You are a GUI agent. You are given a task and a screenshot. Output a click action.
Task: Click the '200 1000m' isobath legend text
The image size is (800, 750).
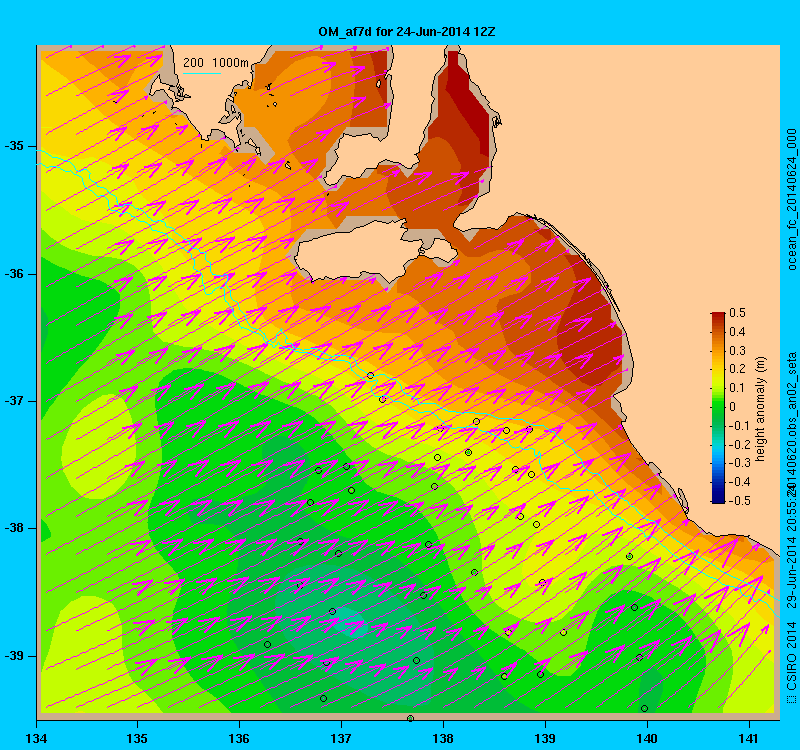click(x=216, y=63)
